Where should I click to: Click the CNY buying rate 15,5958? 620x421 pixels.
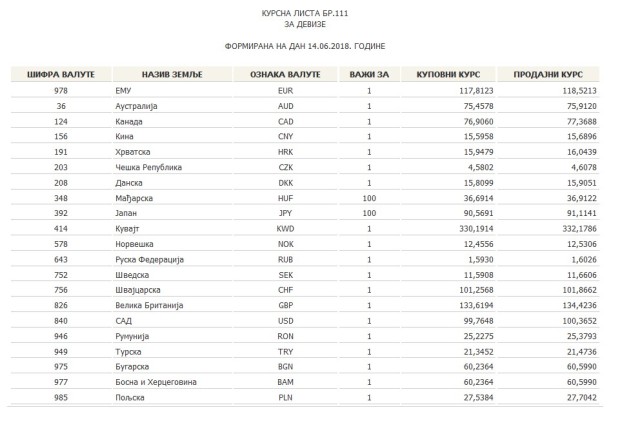point(478,137)
